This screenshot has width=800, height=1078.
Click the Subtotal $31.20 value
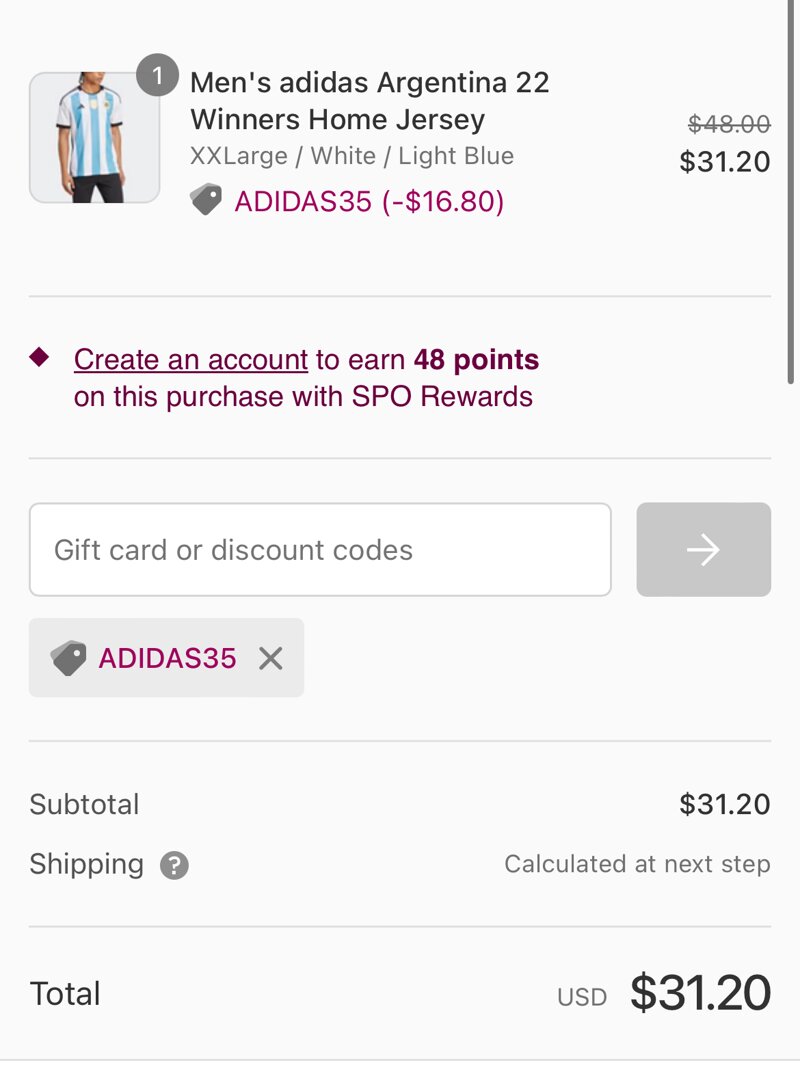coord(724,804)
